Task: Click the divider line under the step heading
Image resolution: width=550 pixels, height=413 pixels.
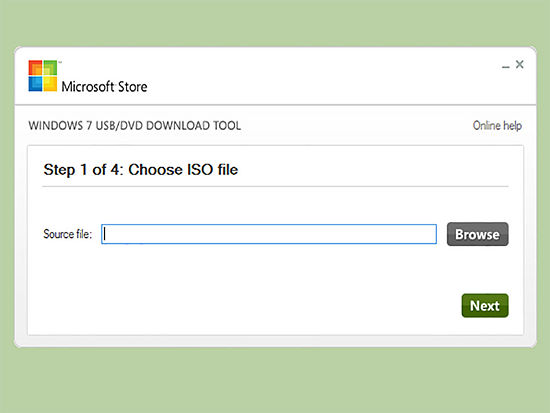Action: [275, 187]
